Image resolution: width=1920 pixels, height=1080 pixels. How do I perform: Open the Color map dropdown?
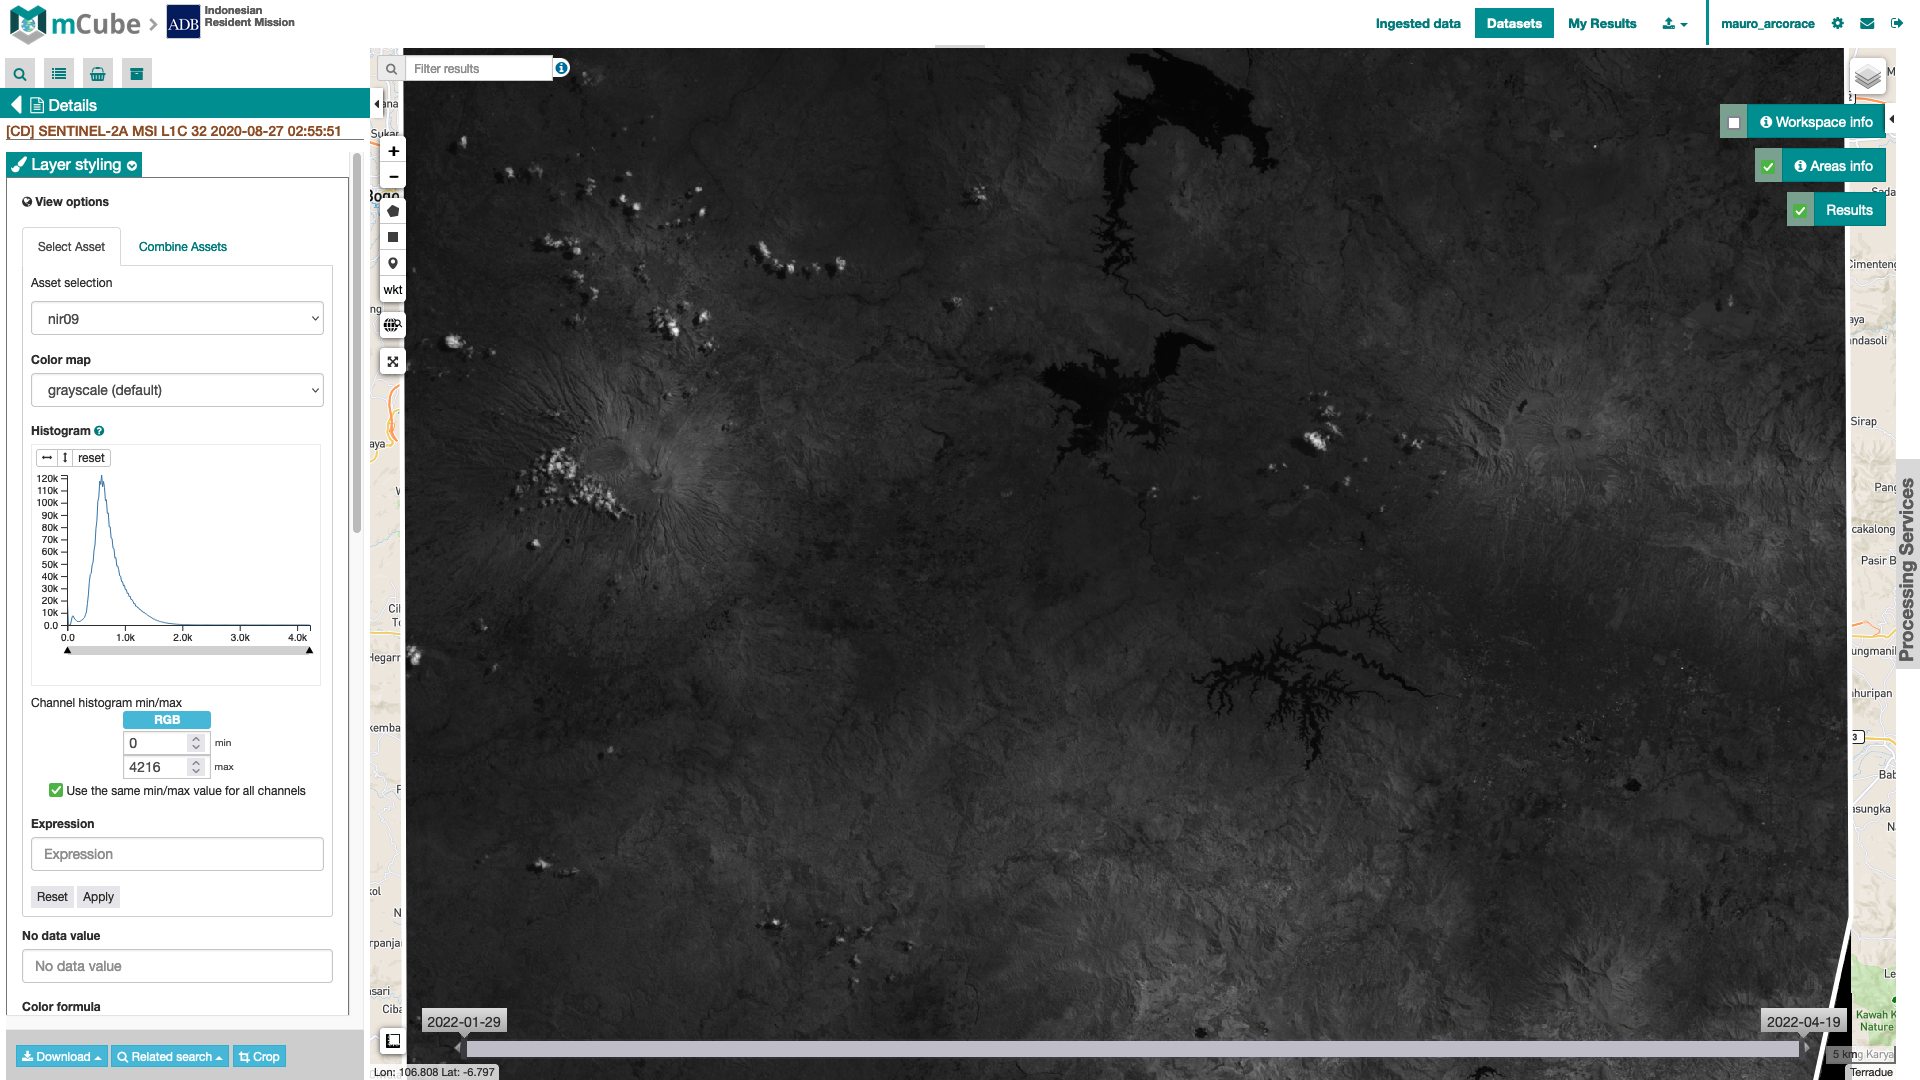point(177,390)
